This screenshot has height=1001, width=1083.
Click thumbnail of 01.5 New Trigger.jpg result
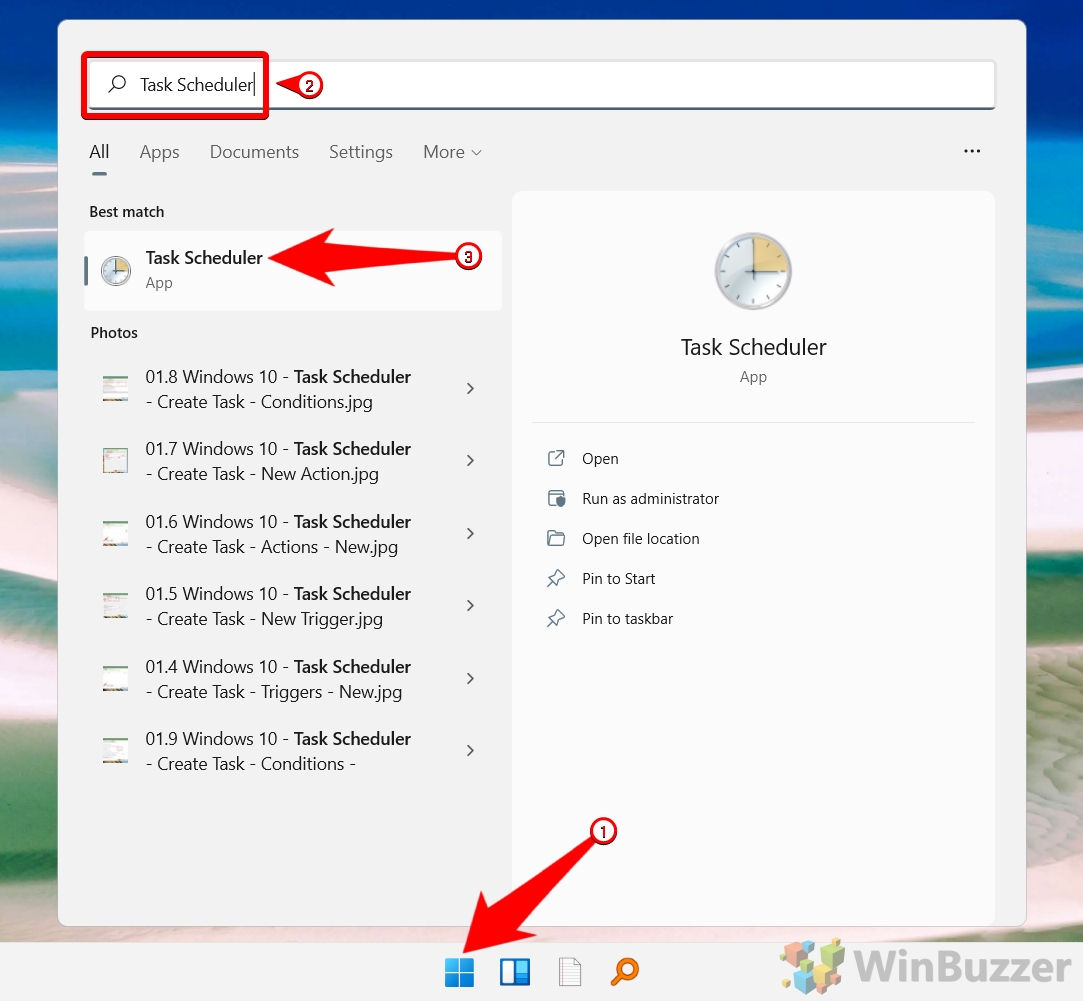[x=115, y=605]
